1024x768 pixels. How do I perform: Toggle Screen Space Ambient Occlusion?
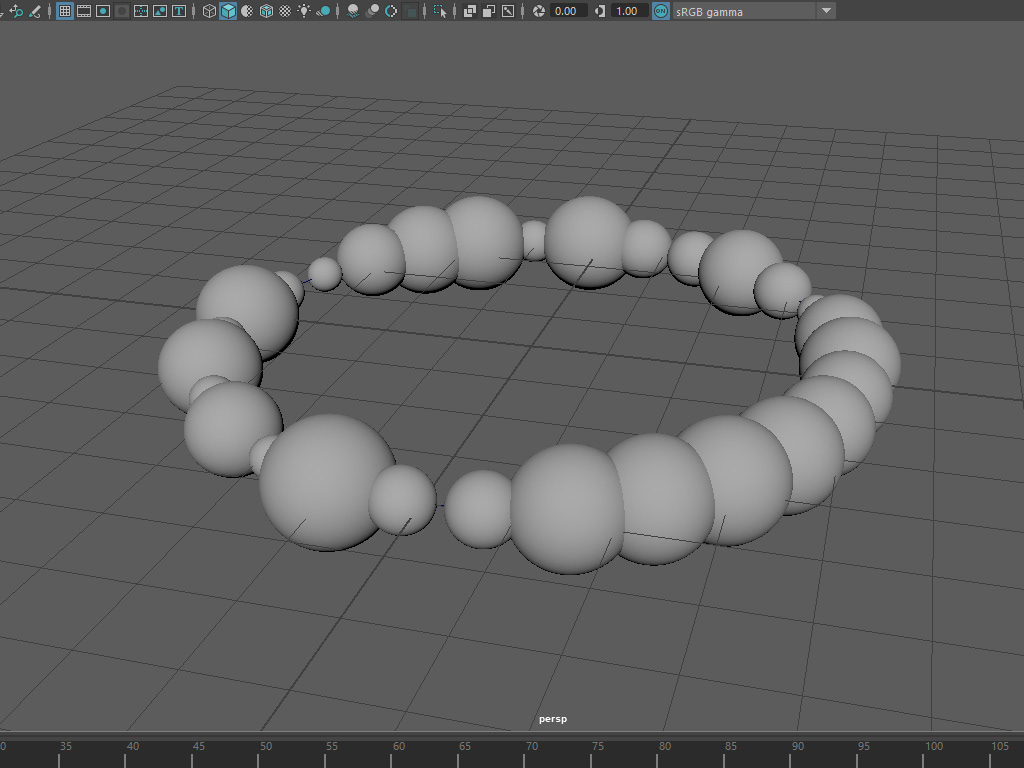(x=353, y=11)
